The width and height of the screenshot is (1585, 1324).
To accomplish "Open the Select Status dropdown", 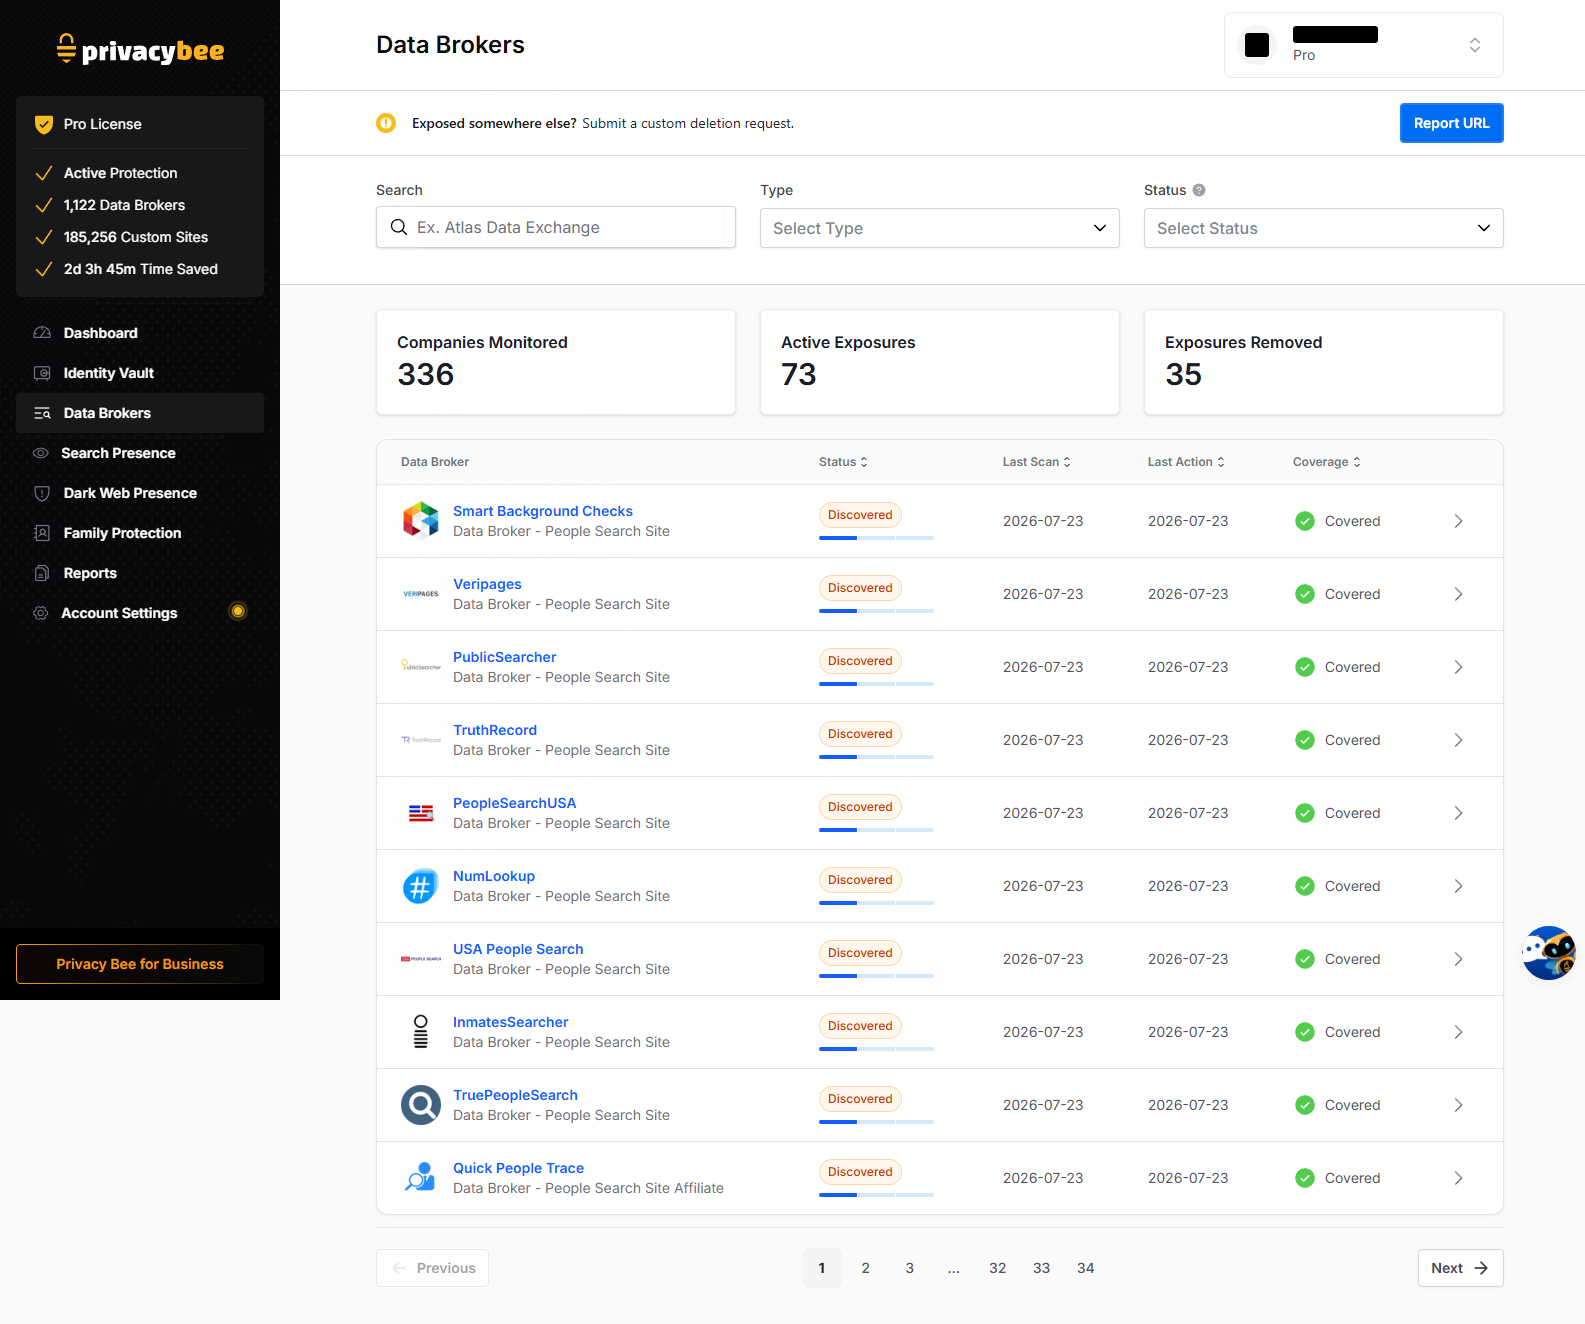I will 1324,228.
